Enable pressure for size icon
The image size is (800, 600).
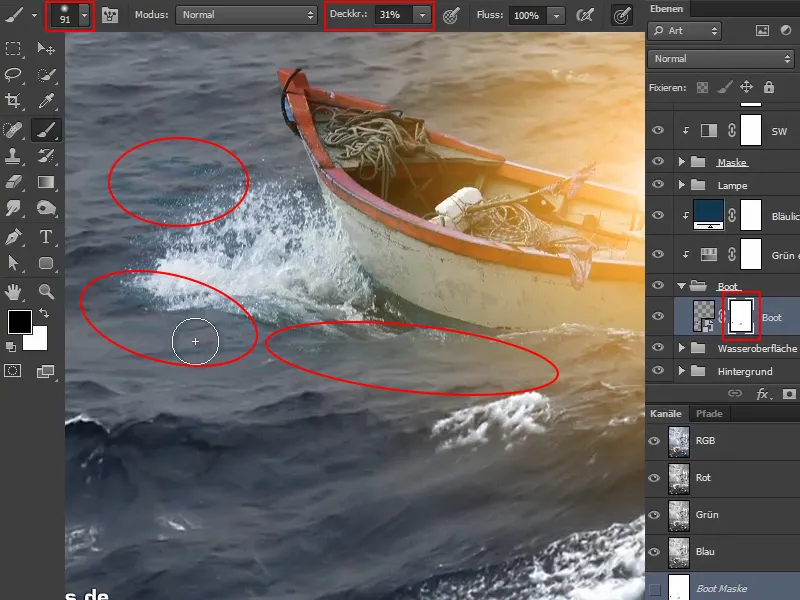621,16
